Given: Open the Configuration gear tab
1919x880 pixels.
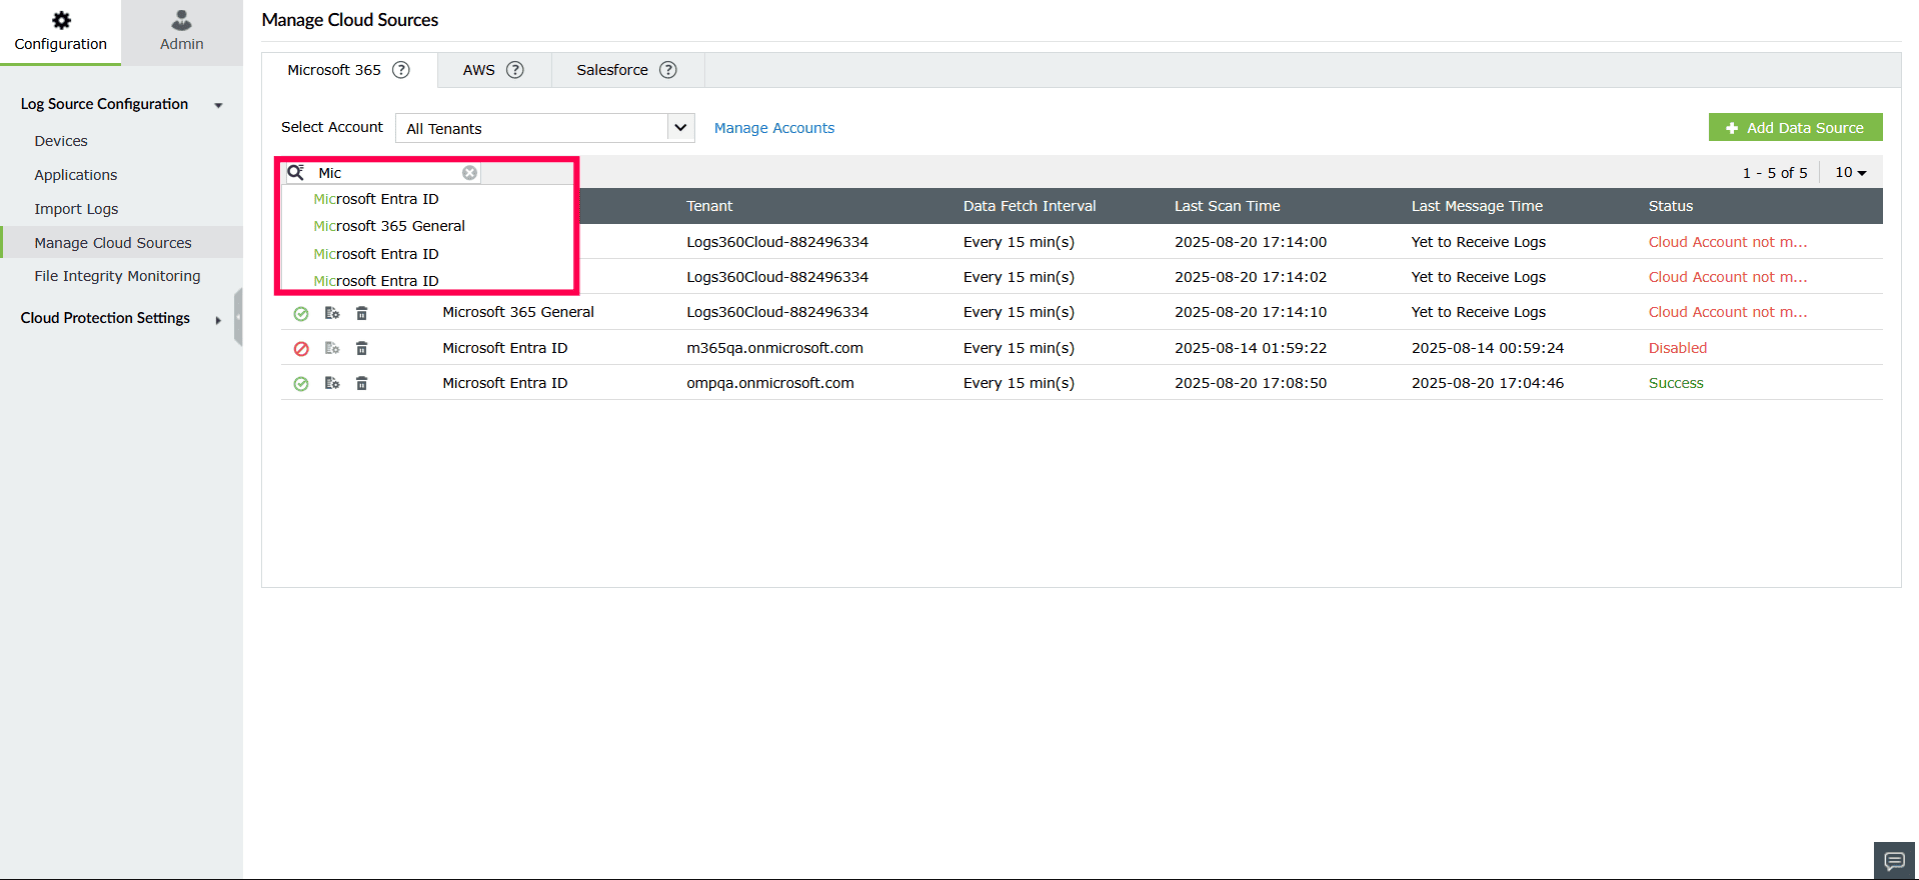Looking at the screenshot, I should 60,32.
